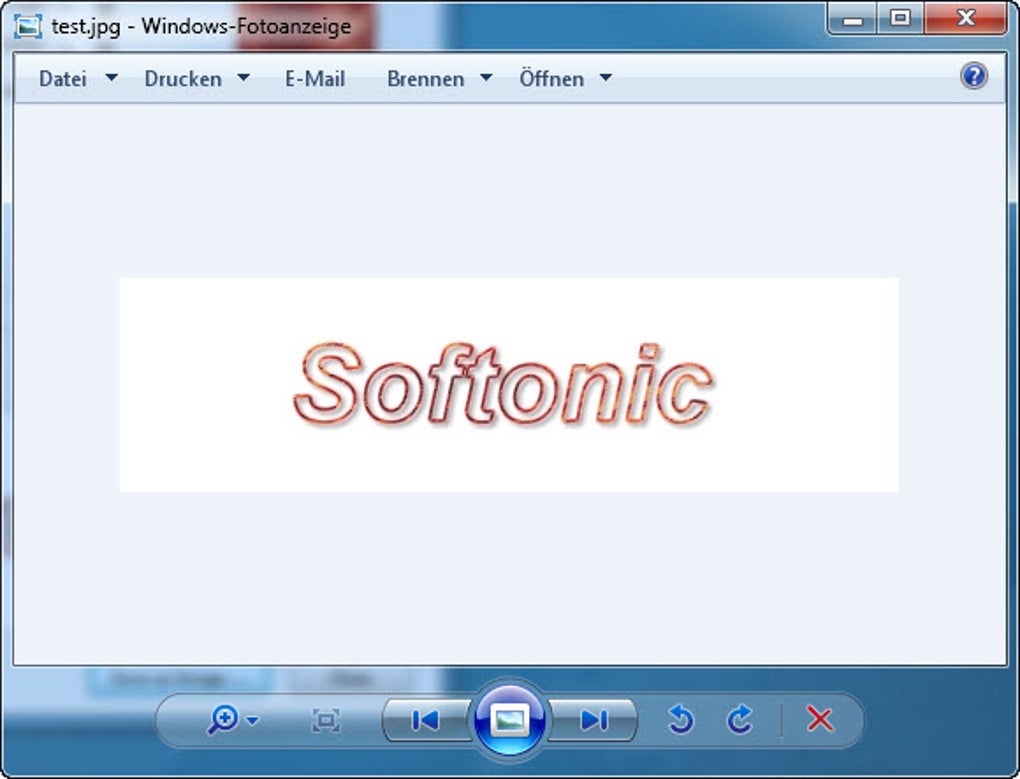Delete the picture with the red X
Image resolution: width=1020 pixels, height=779 pixels.
click(x=820, y=720)
